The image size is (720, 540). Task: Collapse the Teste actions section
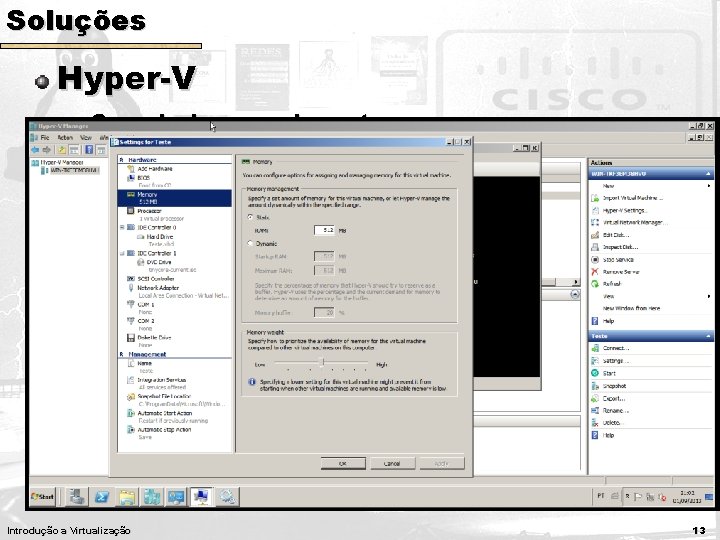(708, 336)
